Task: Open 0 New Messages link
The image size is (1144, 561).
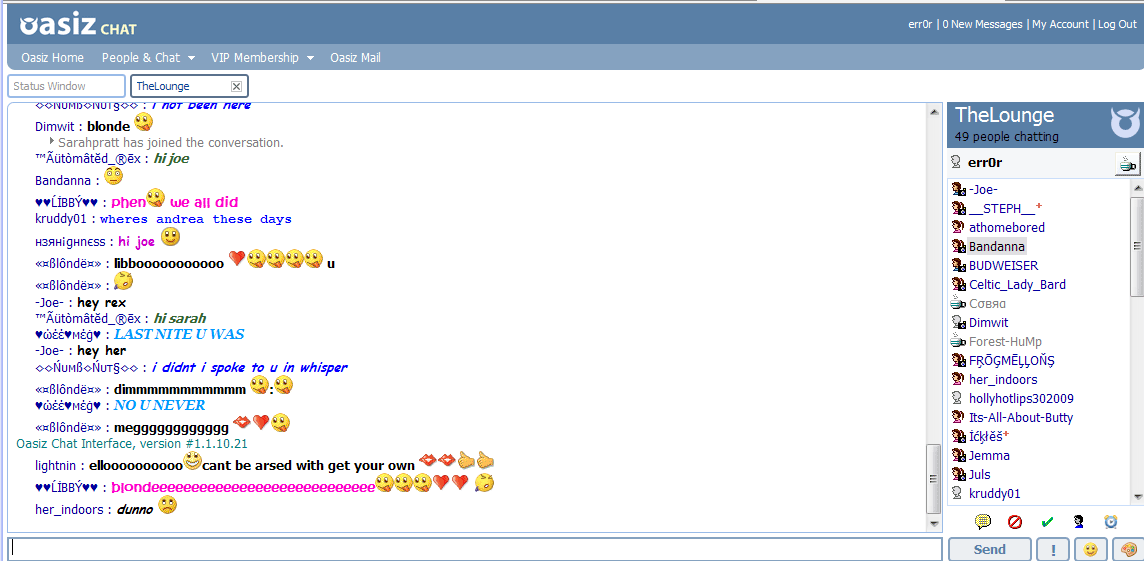Action: 982,24
